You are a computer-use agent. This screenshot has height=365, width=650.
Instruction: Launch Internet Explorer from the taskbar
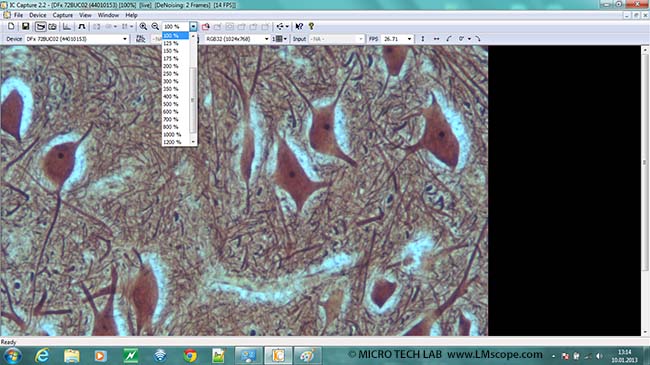pyautogui.click(x=42, y=356)
